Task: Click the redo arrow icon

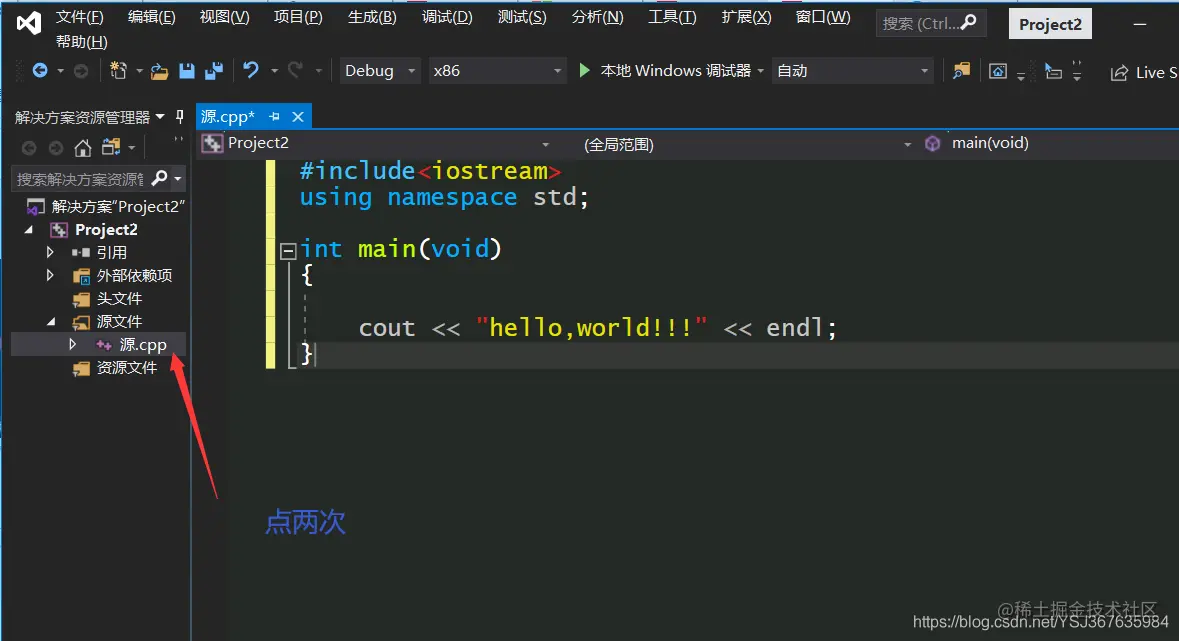Action: pyautogui.click(x=296, y=71)
